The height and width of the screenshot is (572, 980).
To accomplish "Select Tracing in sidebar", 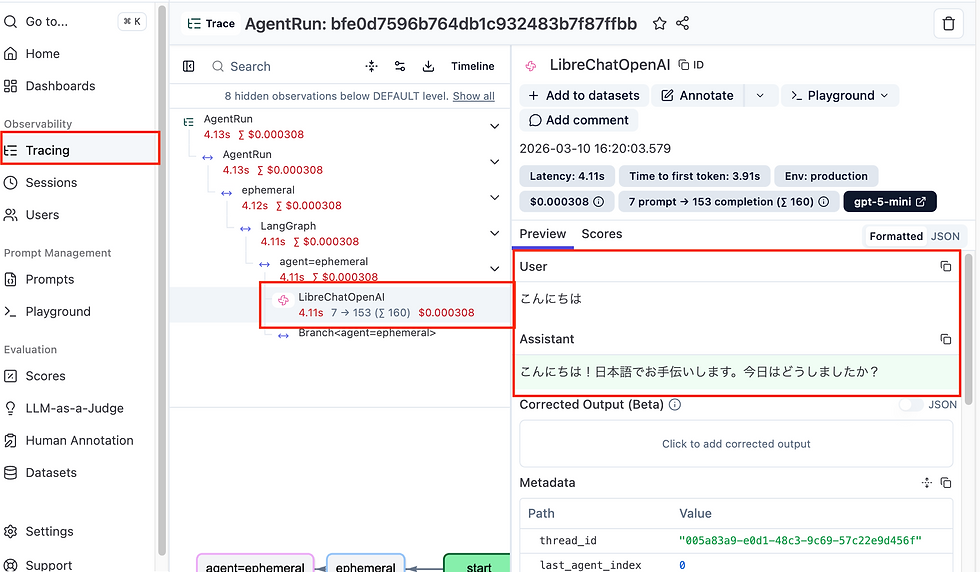I will point(48,150).
